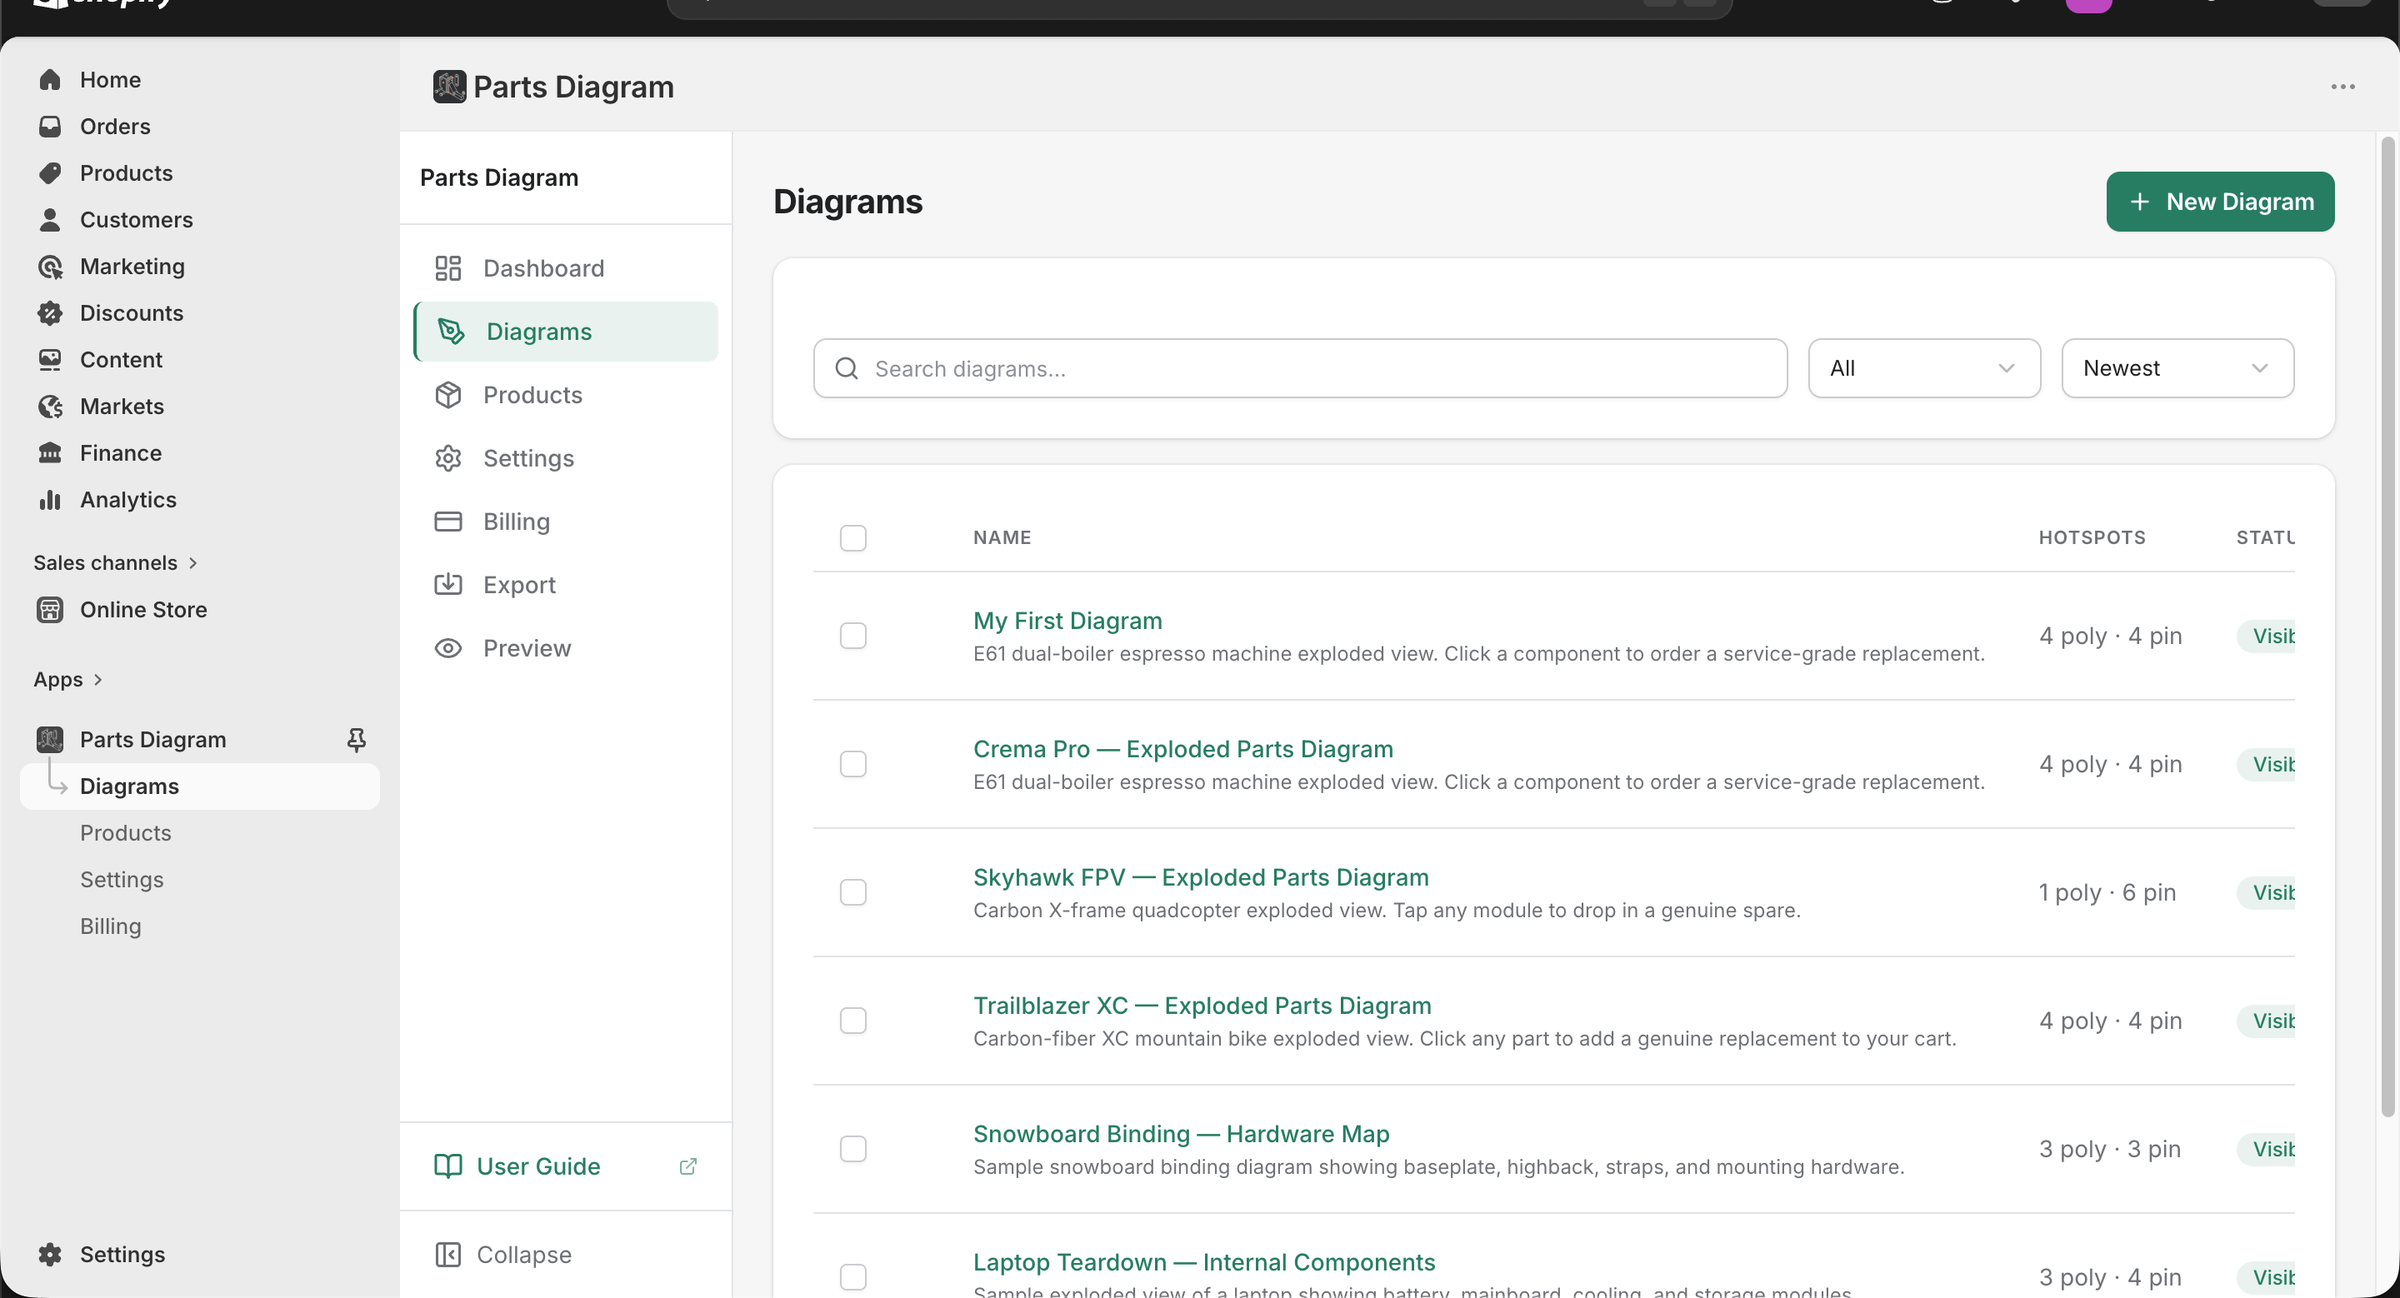Viewport: 2400px width, 1298px height.
Task: Click the Collapse label in the app panel
Action: (x=524, y=1254)
